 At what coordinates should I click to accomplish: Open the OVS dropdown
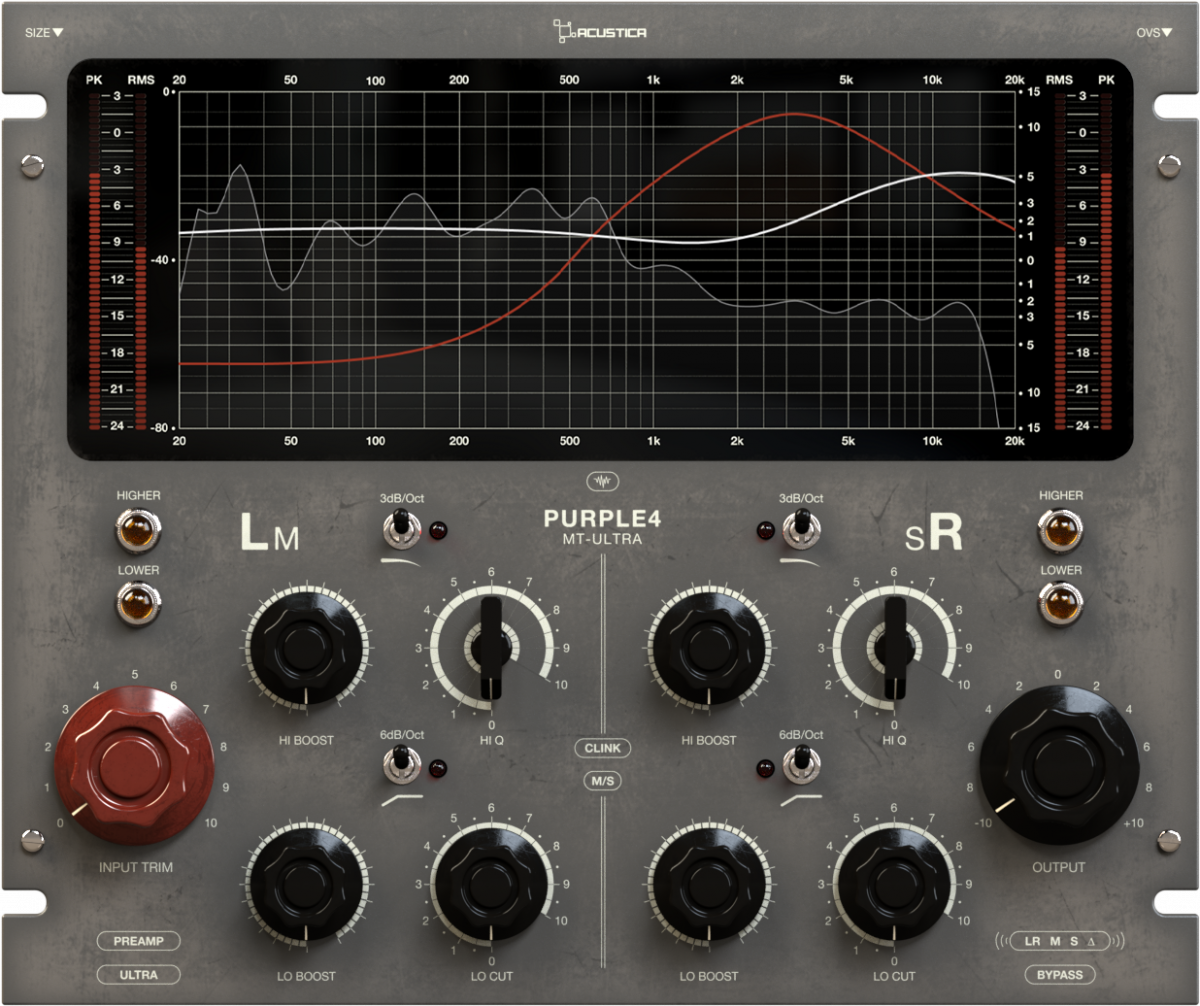point(1155,31)
